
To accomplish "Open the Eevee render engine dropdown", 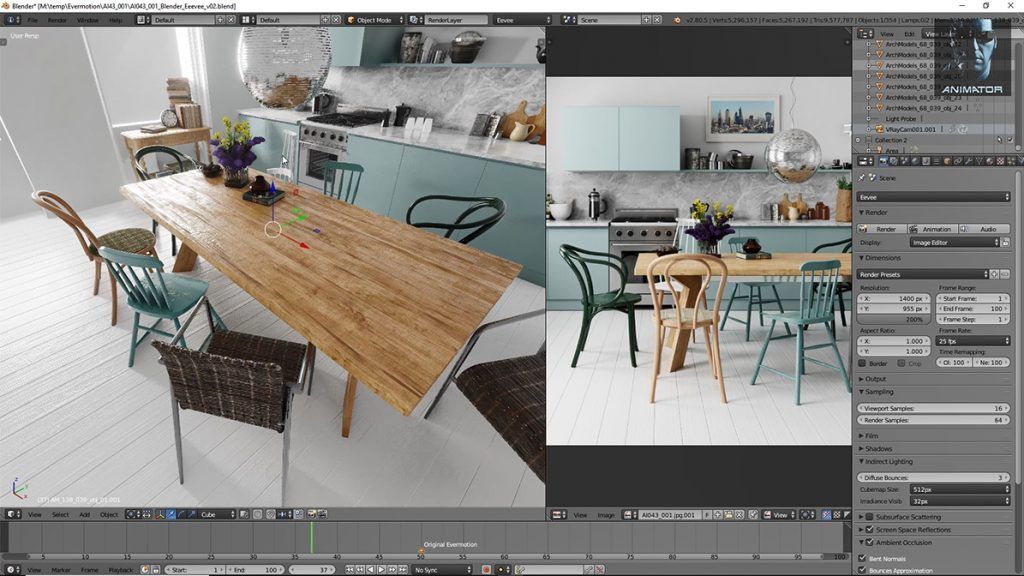I will click(934, 197).
